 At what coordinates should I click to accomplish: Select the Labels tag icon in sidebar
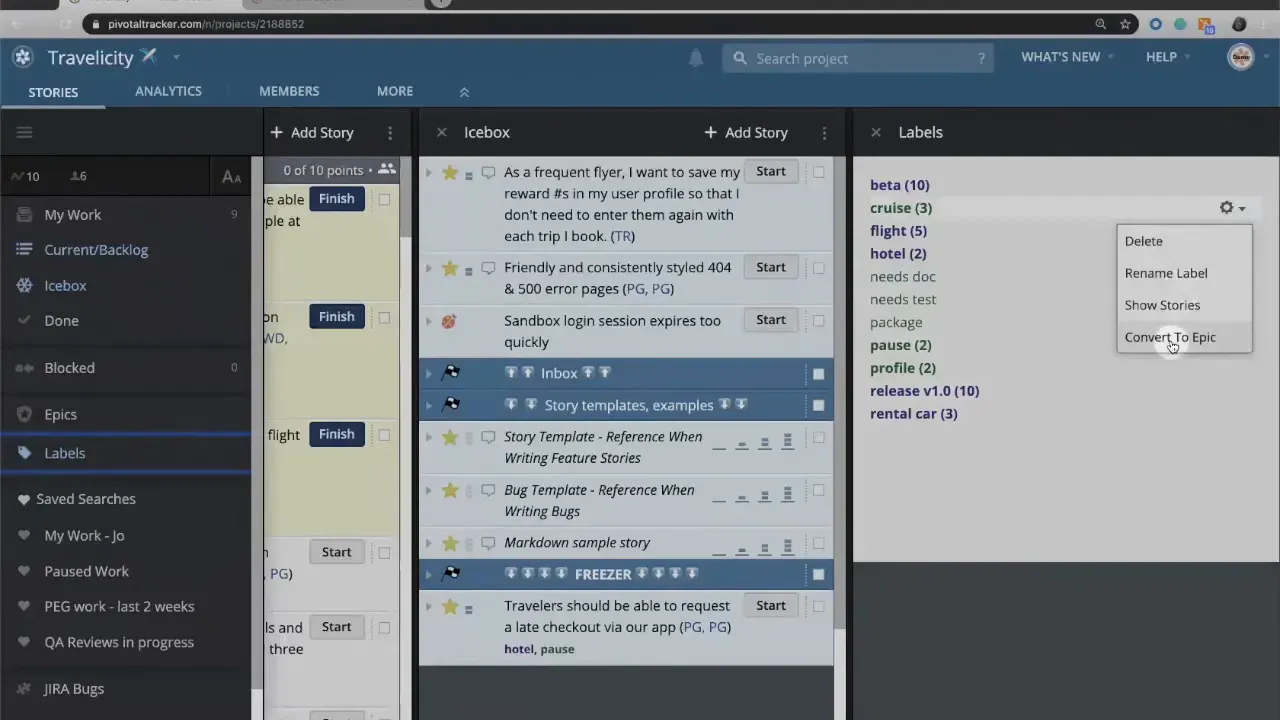(x=25, y=453)
